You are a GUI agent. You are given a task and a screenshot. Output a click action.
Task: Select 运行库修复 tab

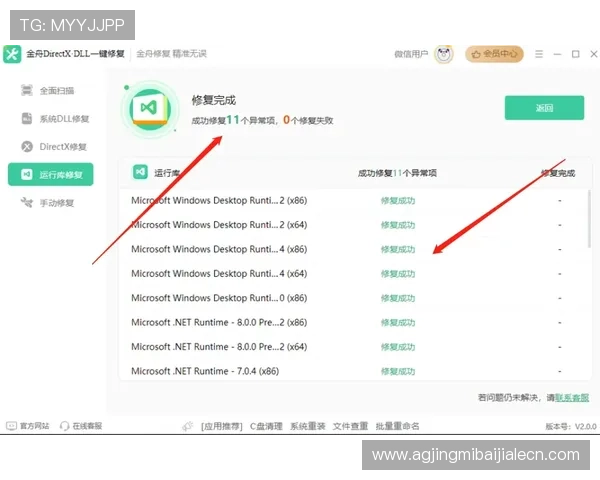point(51,175)
